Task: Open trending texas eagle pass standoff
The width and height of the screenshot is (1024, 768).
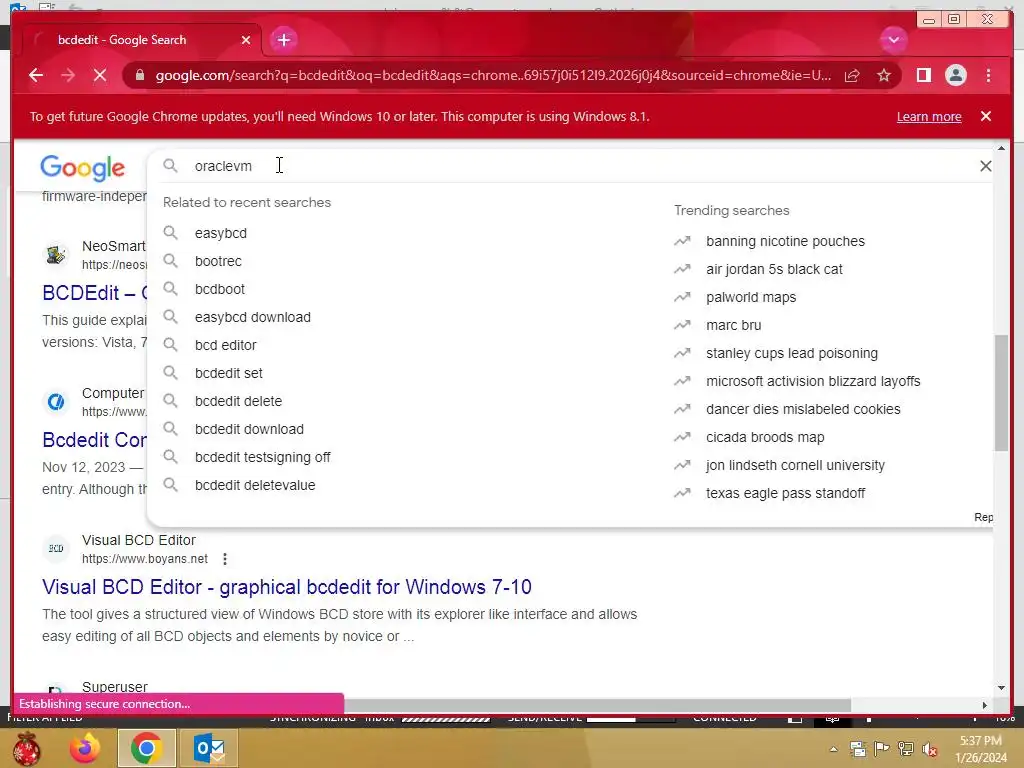Action: coord(785,493)
